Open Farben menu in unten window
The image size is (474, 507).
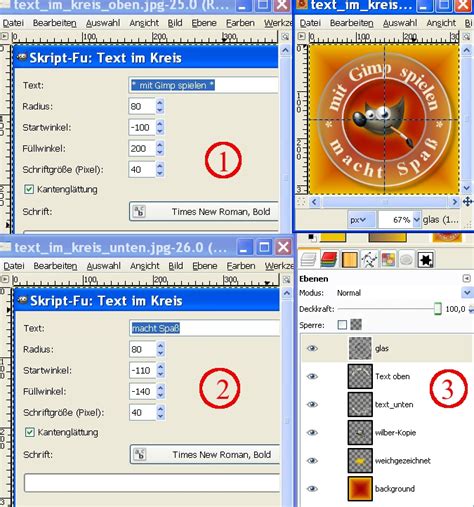coord(241,266)
